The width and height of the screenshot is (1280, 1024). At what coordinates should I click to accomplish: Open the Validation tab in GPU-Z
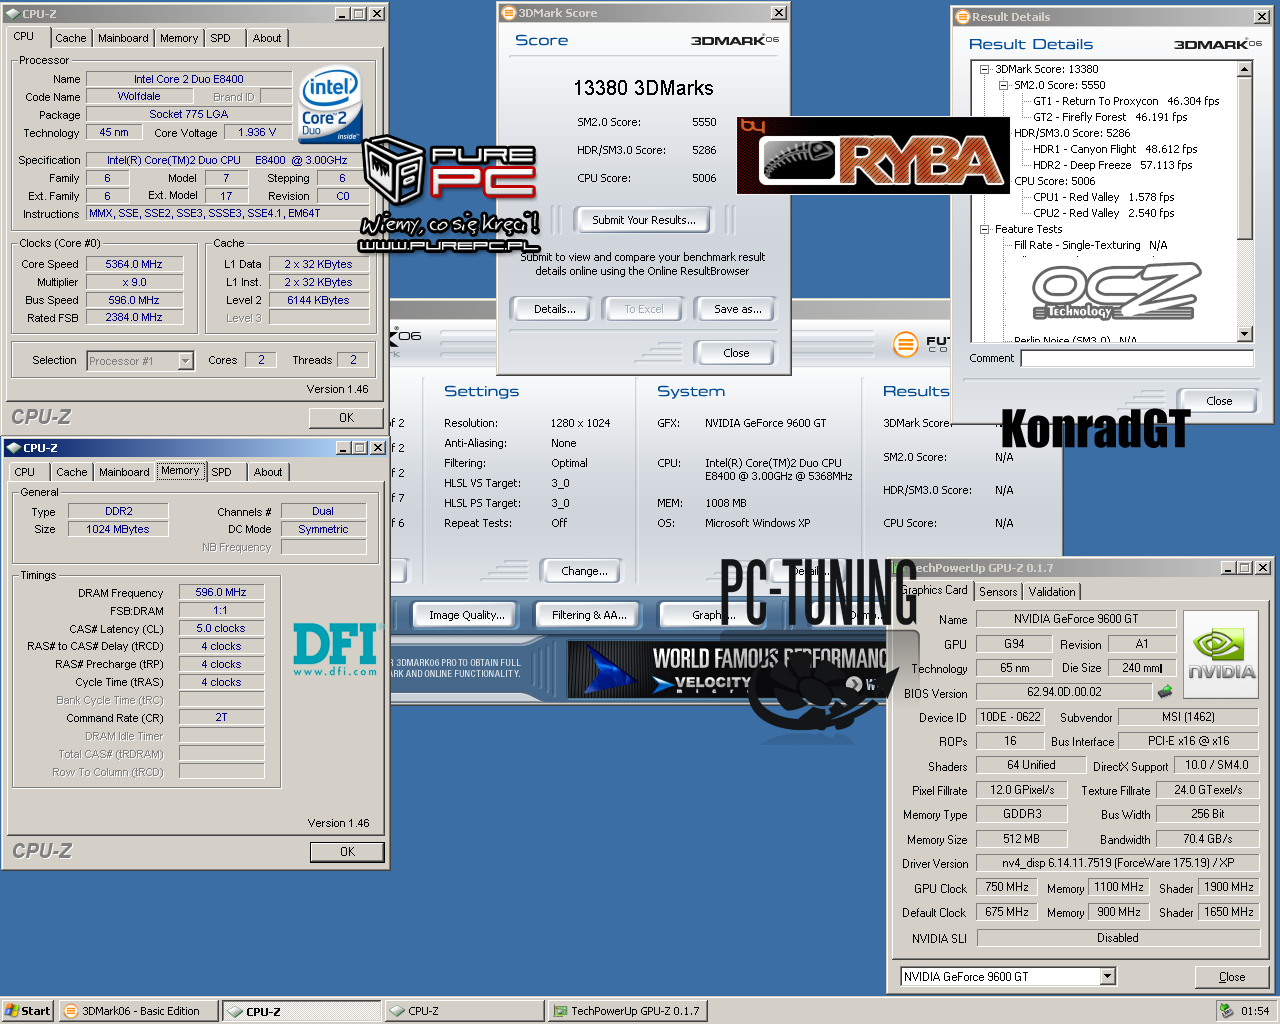pos(1052,592)
